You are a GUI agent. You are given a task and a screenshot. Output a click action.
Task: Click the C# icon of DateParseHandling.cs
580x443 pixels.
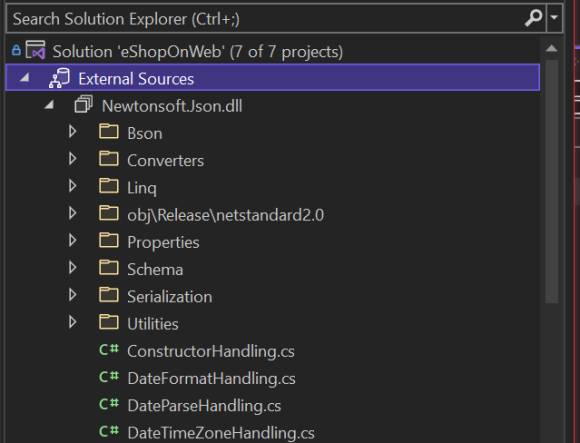pyautogui.click(x=109, y=404)
